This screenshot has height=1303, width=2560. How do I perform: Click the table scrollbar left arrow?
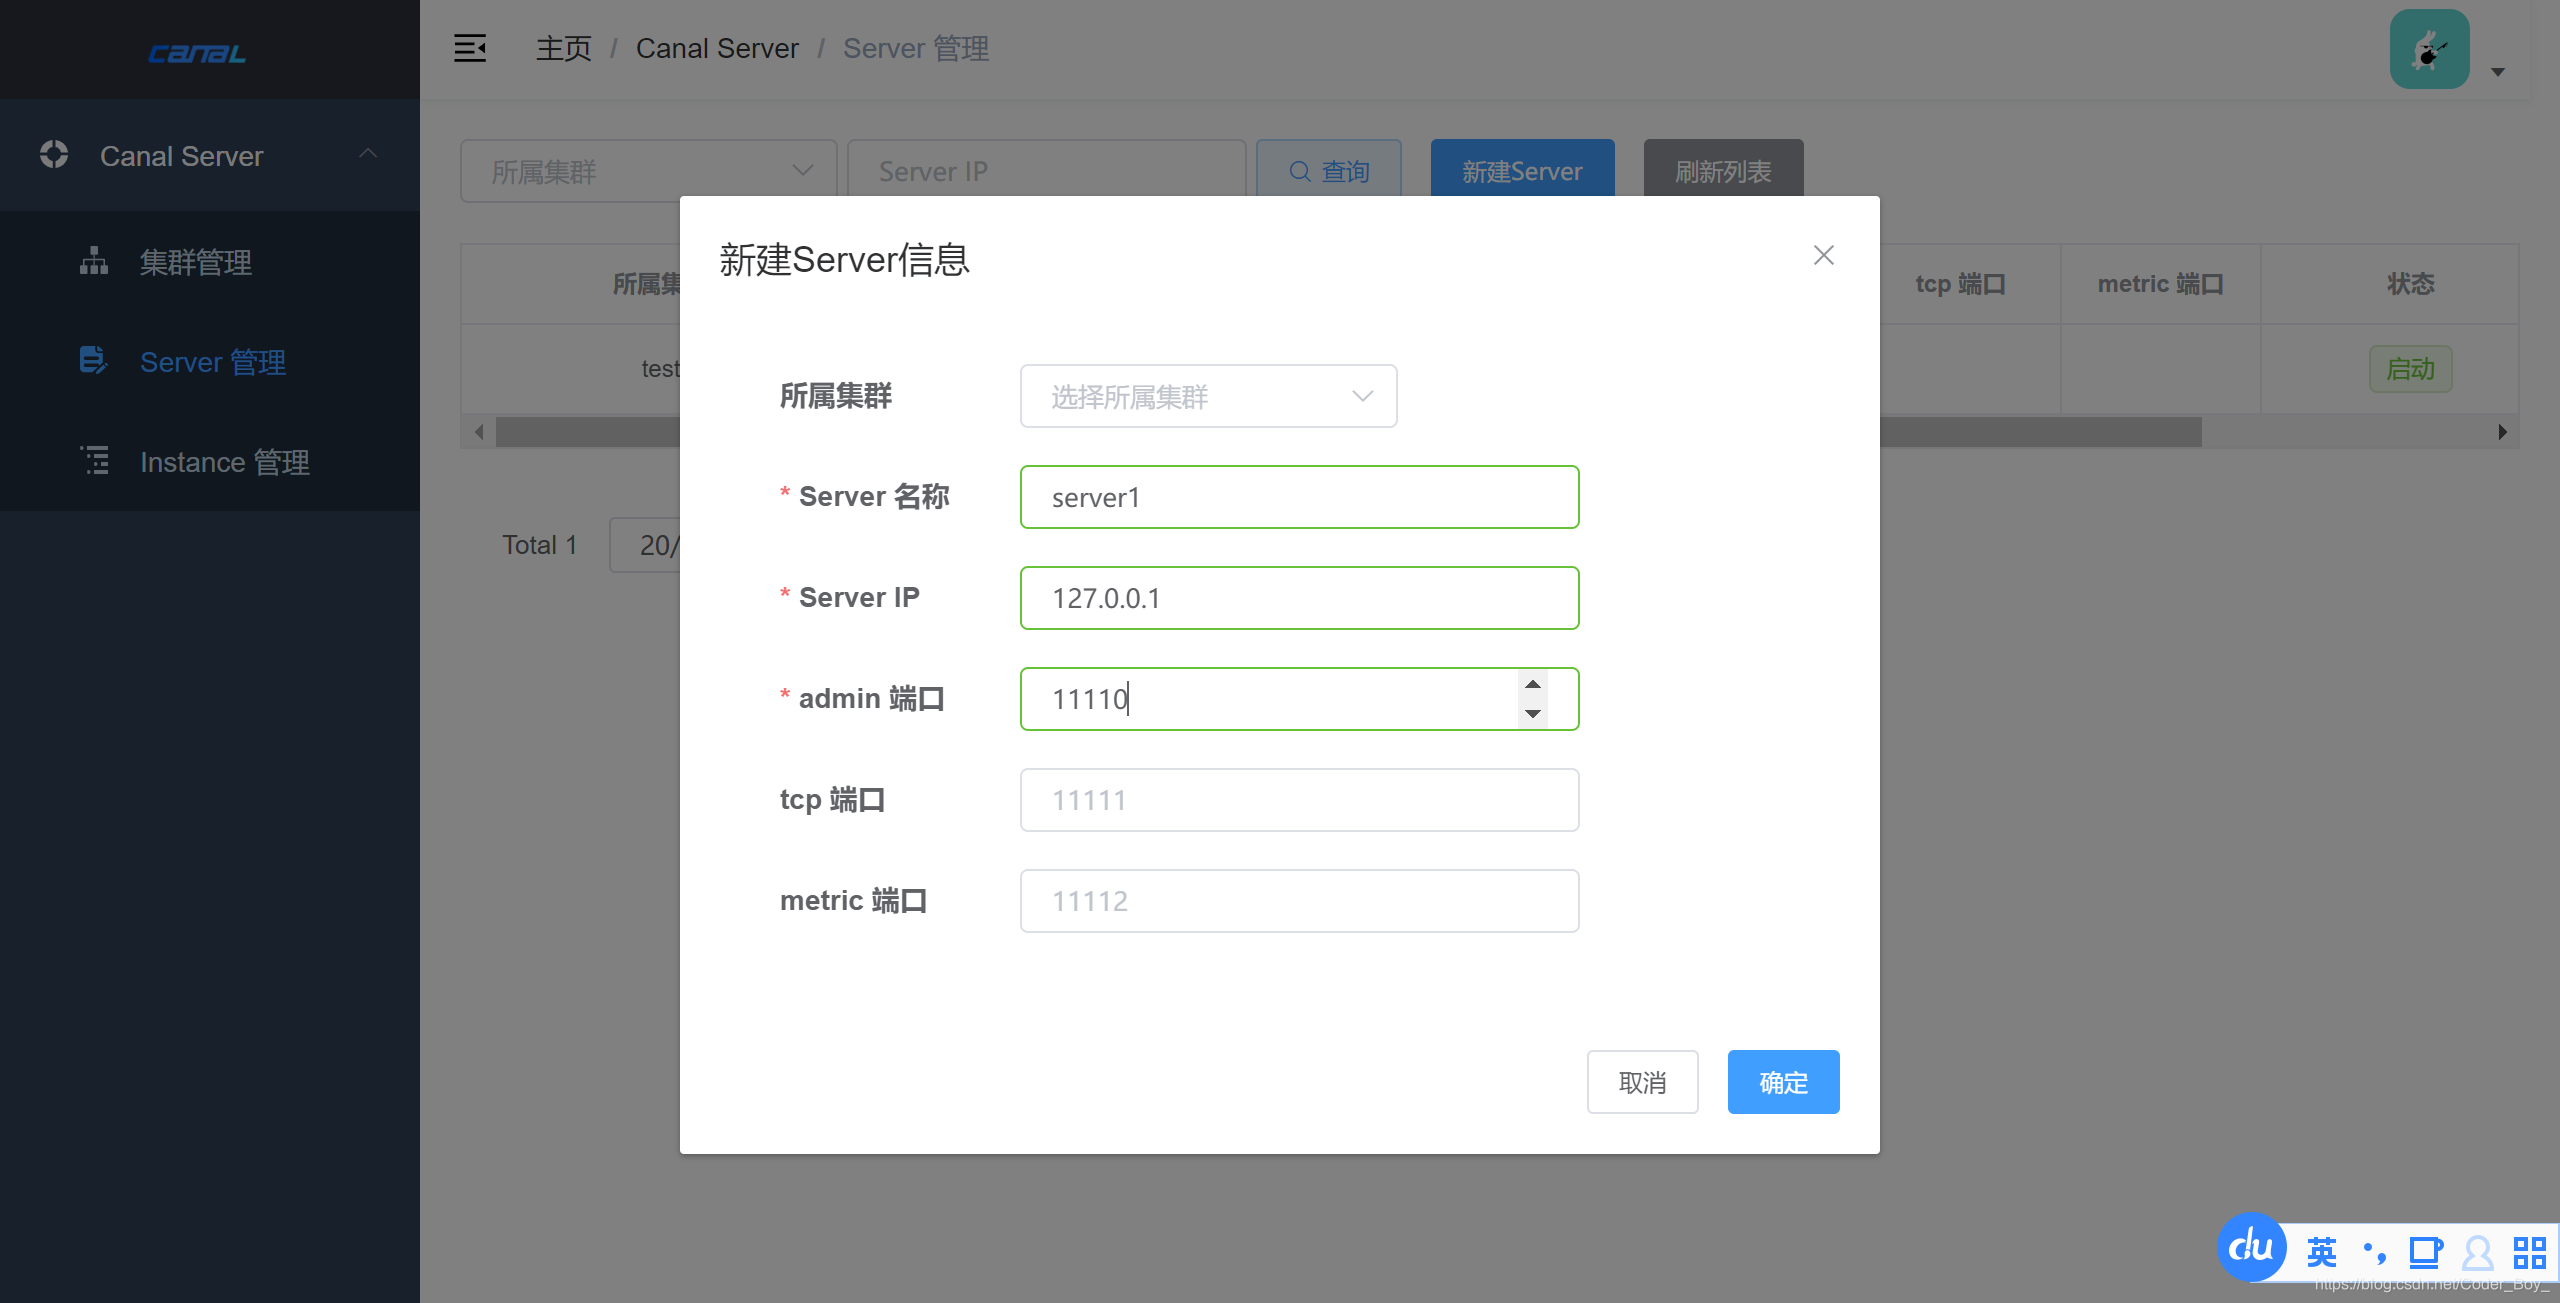coord(479,432)
